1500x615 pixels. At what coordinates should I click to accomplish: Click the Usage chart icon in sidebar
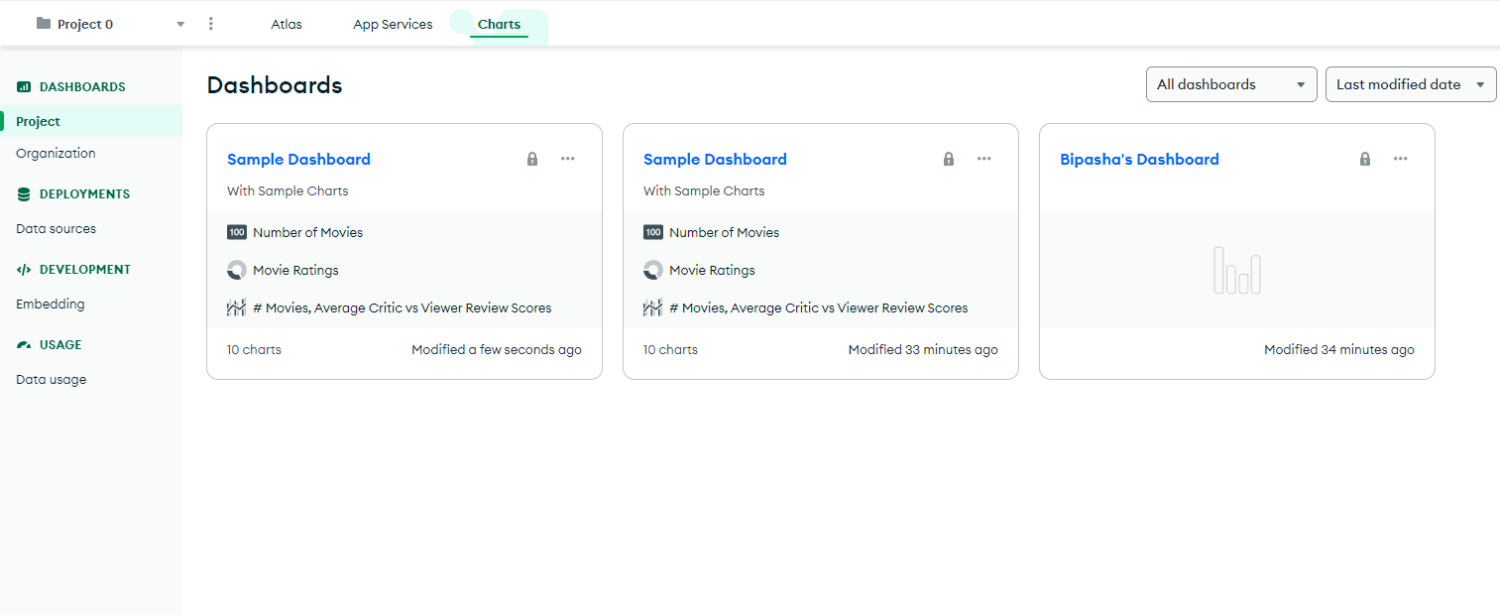coord(22,344)
